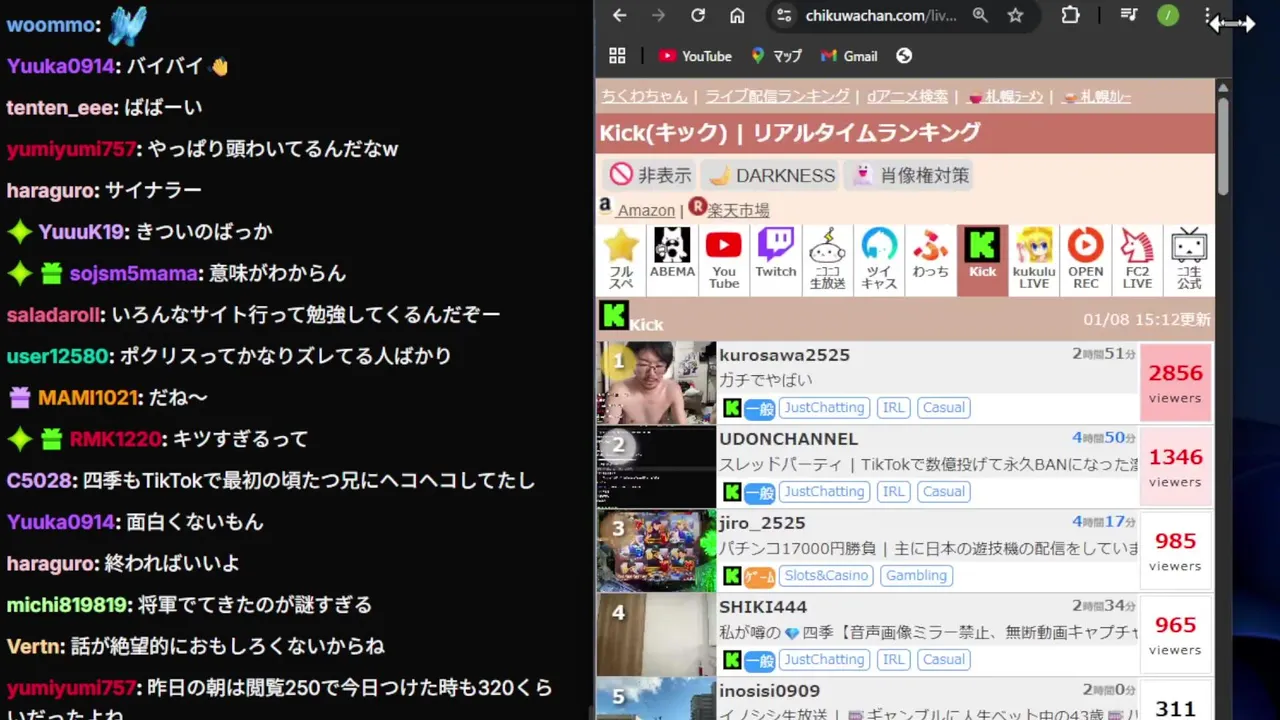Screen dimensions: 1280x720
Task: Open the green profile avatar icon
Action: point(1167,15)
